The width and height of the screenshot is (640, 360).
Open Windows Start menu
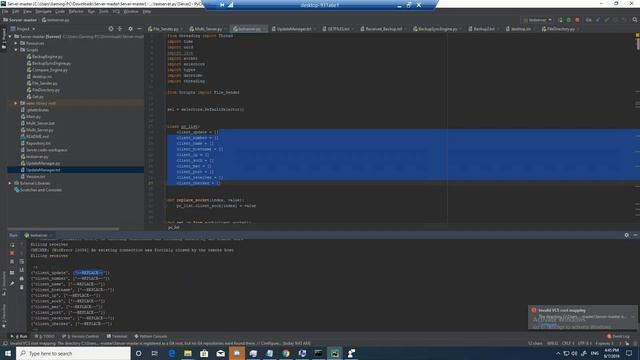[8, 353]
